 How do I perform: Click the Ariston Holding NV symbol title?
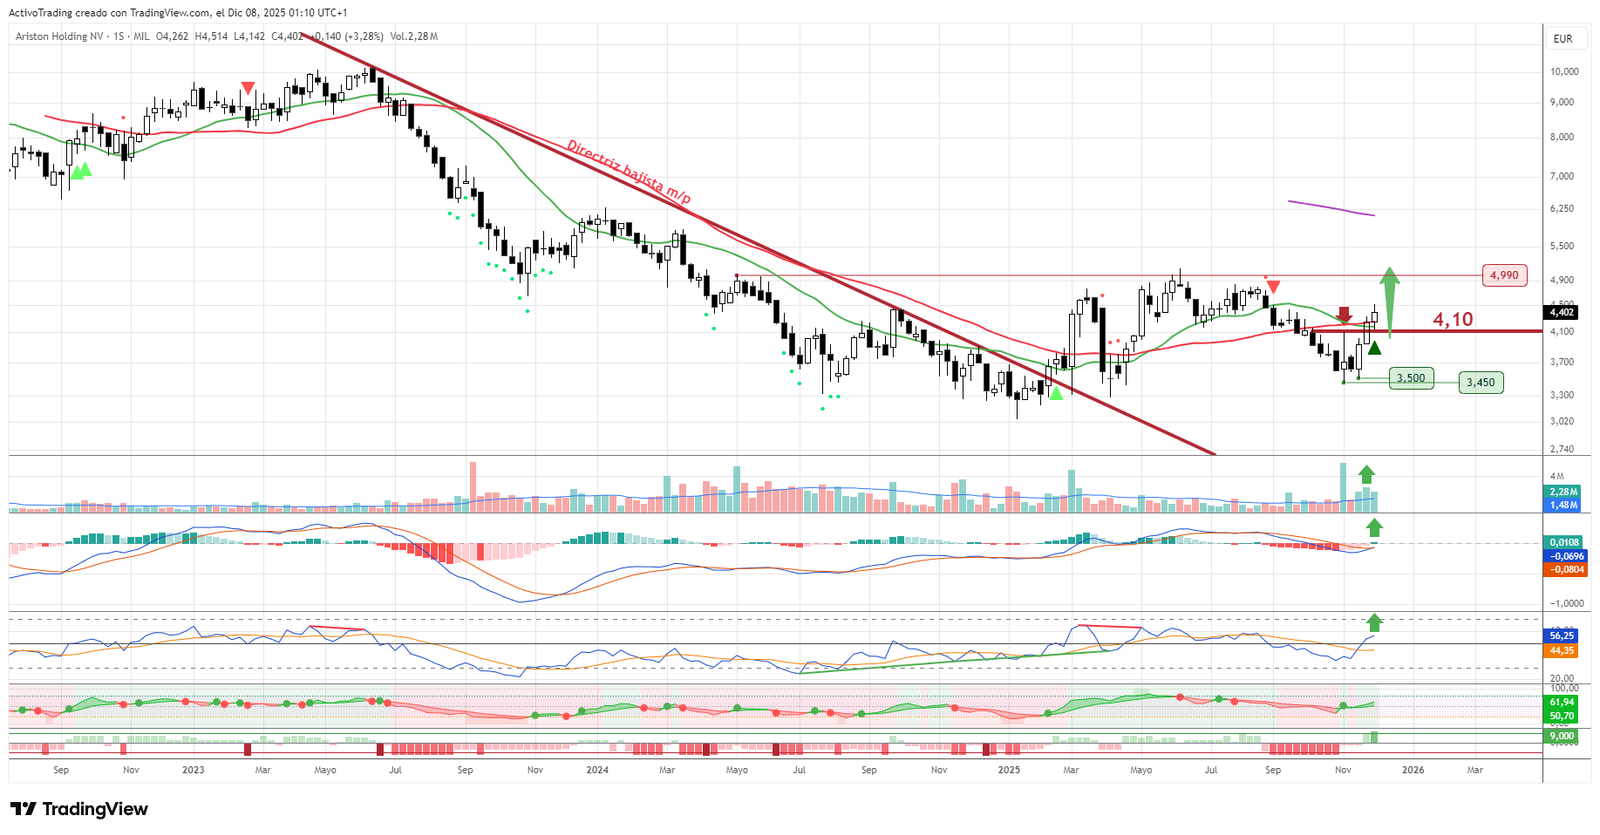pyautogui.click(x=59, y=36)
